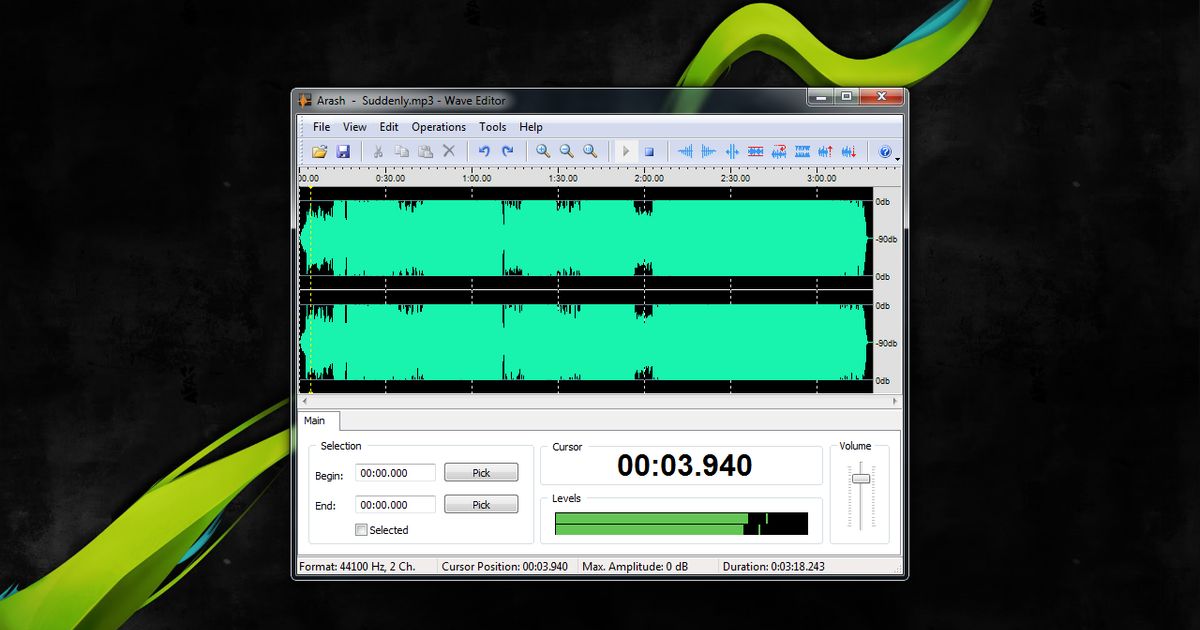Click the Volume slider handle
1200x630 pixels.
coord(861,479)
